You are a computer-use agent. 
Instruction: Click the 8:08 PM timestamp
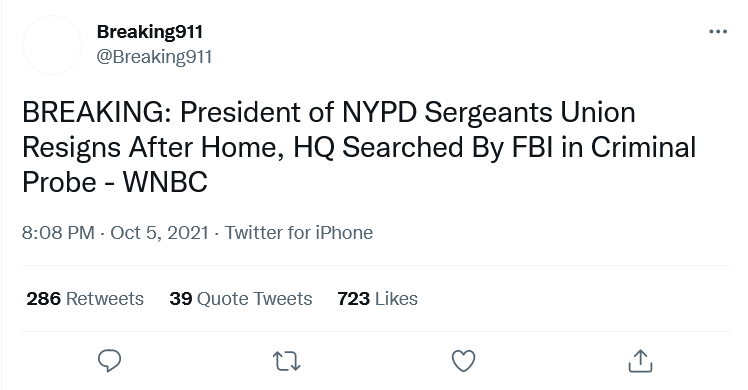tap(58, 233)
